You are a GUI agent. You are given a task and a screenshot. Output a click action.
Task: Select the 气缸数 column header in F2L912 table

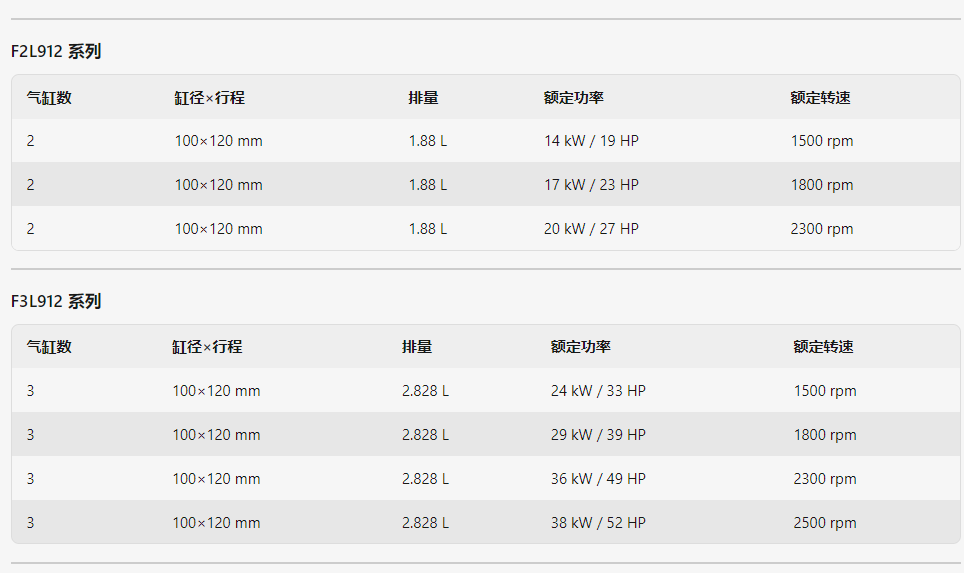pyautogui.click(x=49, y=98)
